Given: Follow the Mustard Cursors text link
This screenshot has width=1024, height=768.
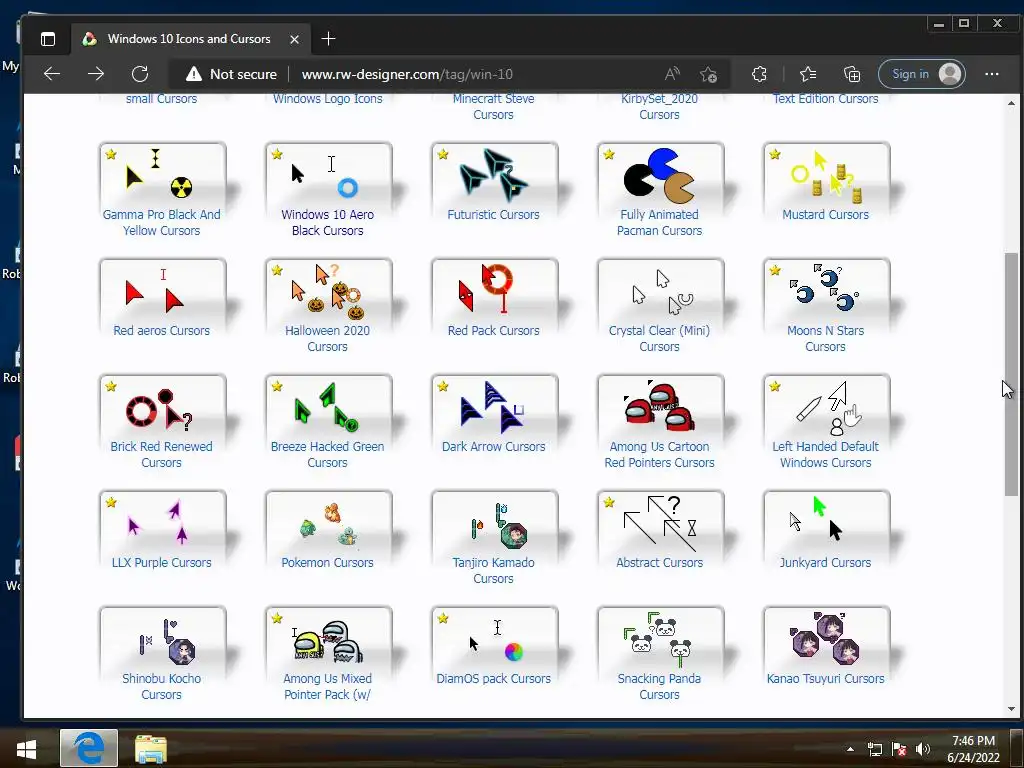Looking at the screenshot, I should [x=825, y=215].
